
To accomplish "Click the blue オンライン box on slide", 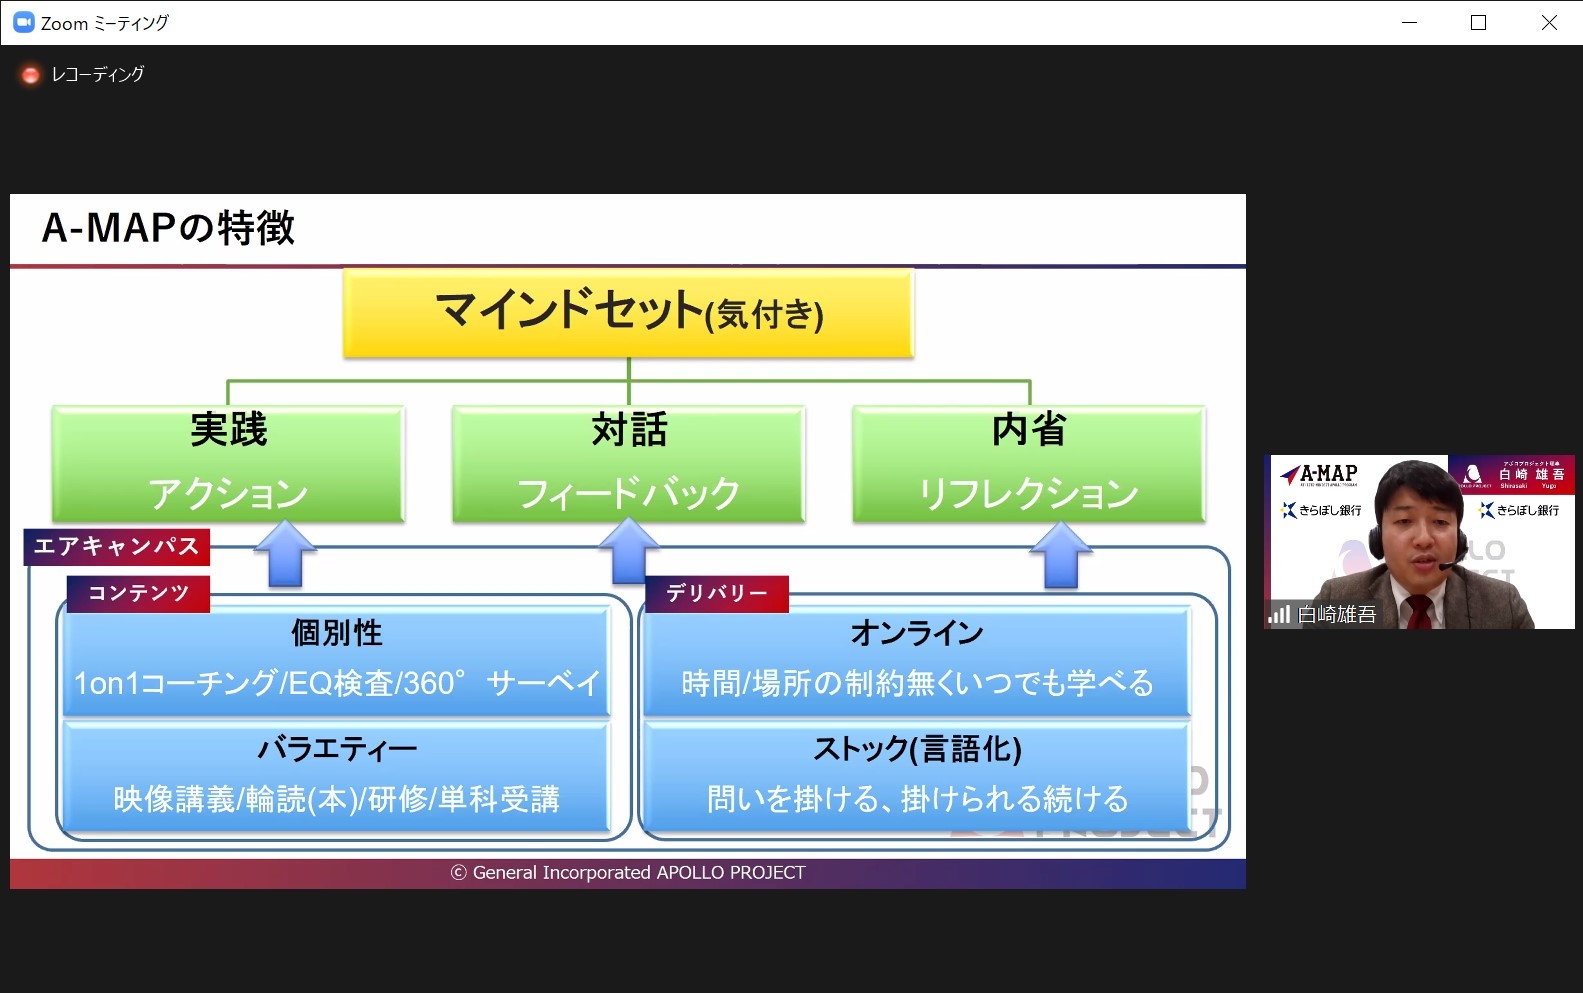I will click(x=916, y=660).
